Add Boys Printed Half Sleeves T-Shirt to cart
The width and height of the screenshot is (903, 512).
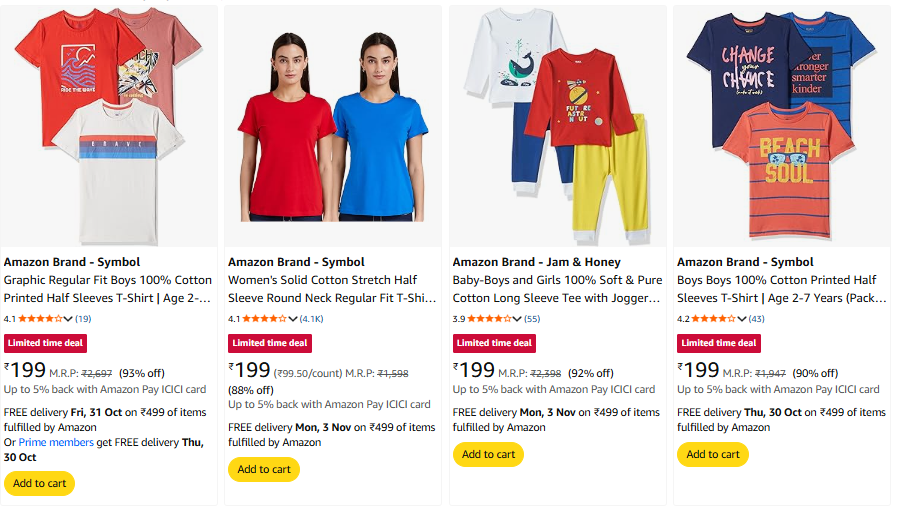click(x=713, y=454)
